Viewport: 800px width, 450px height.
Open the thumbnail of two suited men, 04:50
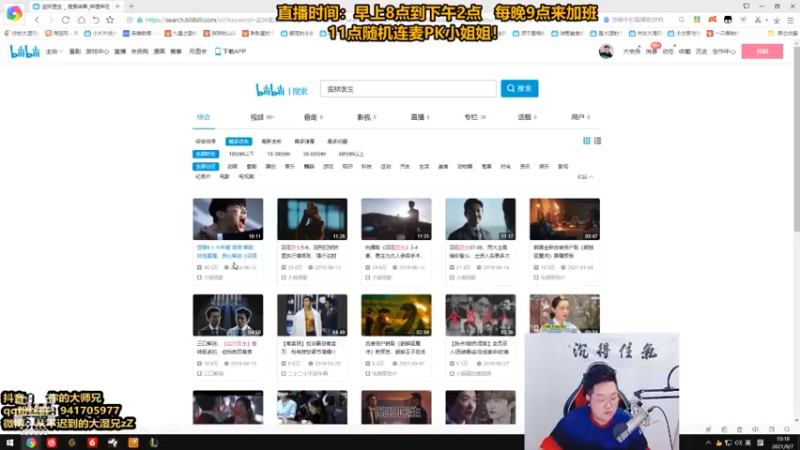point(228,315)
